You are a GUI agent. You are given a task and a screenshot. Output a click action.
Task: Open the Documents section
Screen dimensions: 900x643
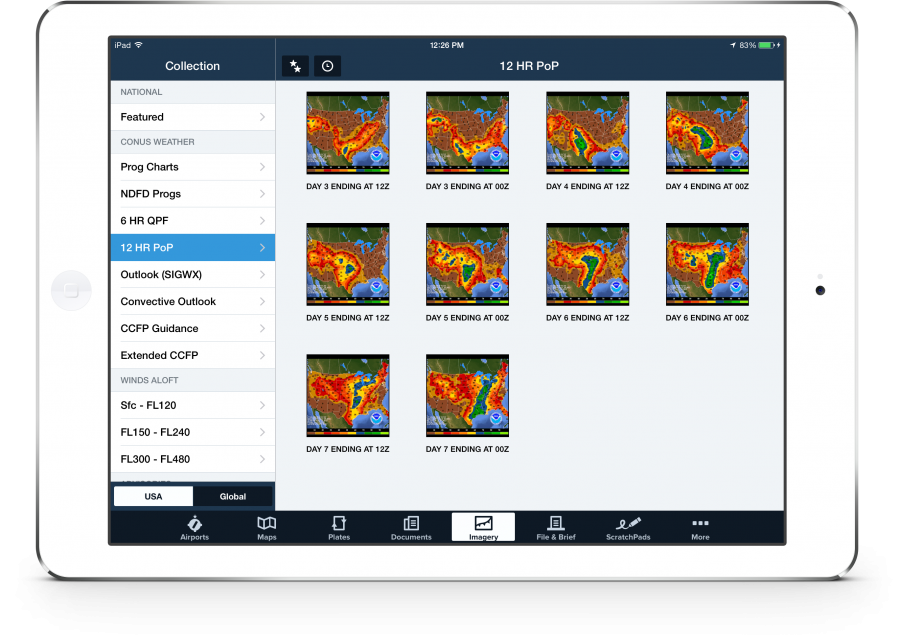(411, 528)
